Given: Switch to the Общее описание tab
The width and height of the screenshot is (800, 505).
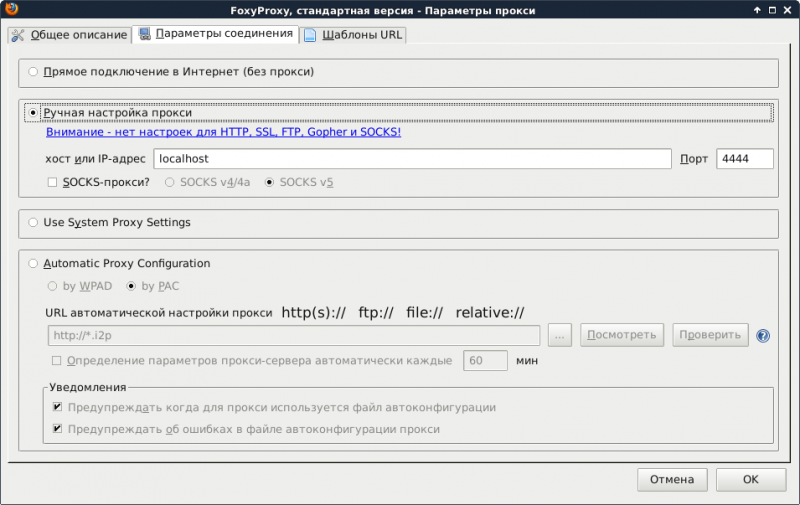Looking at the screenshot, I should 70,35.
